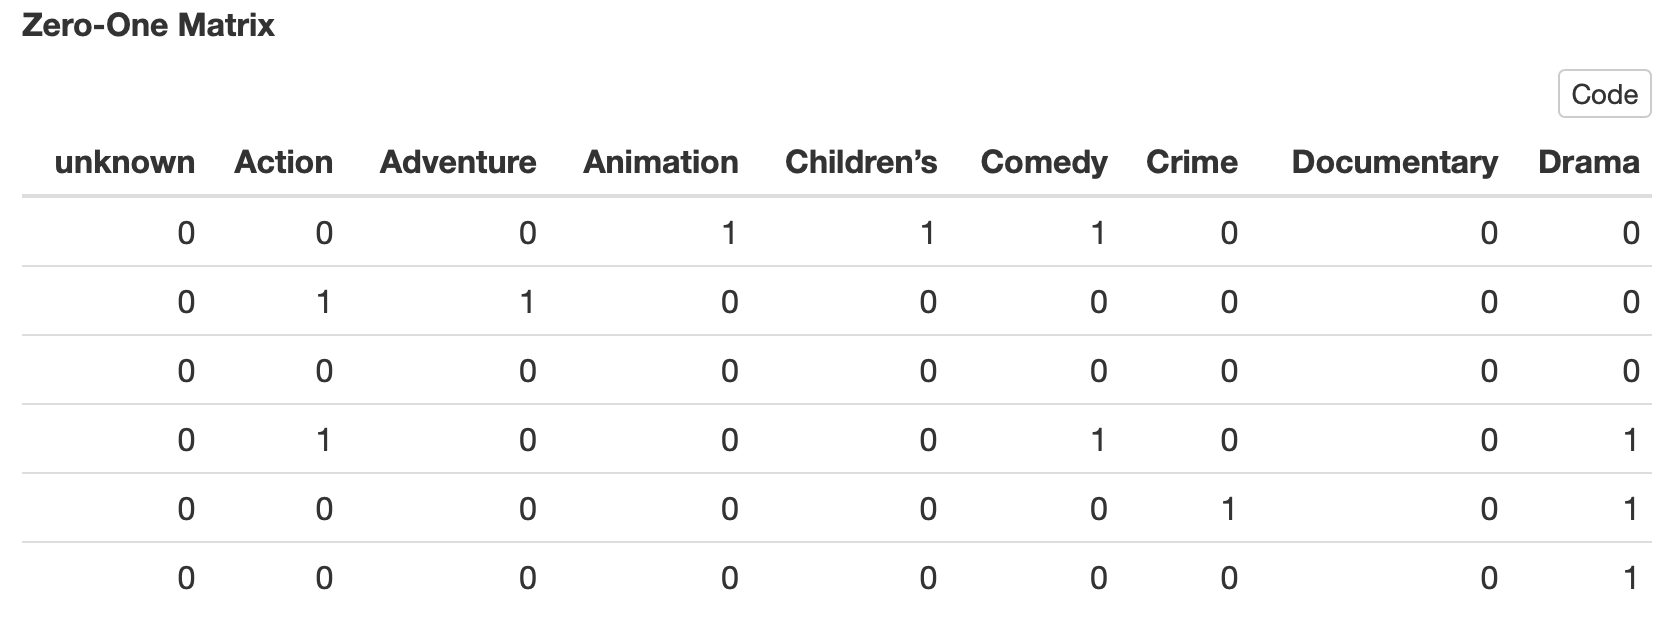The width and height of the screenshot is (1672, 626).
Task: Select the Drama column header
Action: pos(1589,162)
